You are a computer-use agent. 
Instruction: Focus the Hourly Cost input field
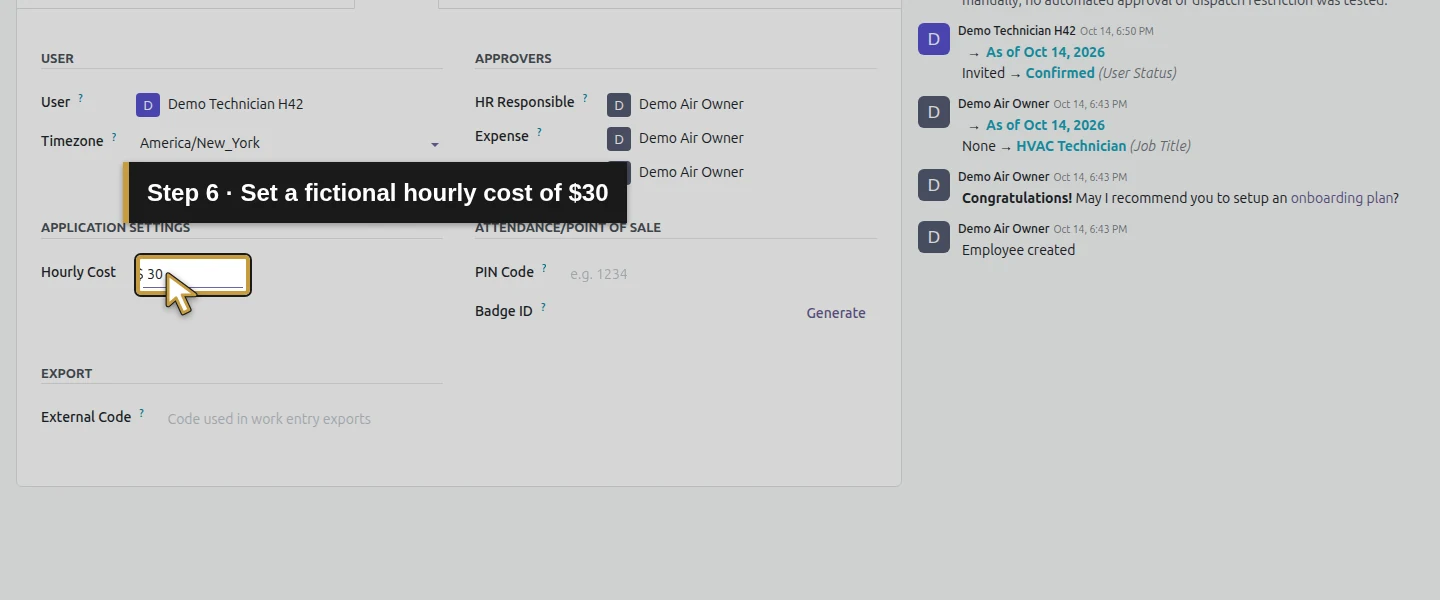[193, 275]
